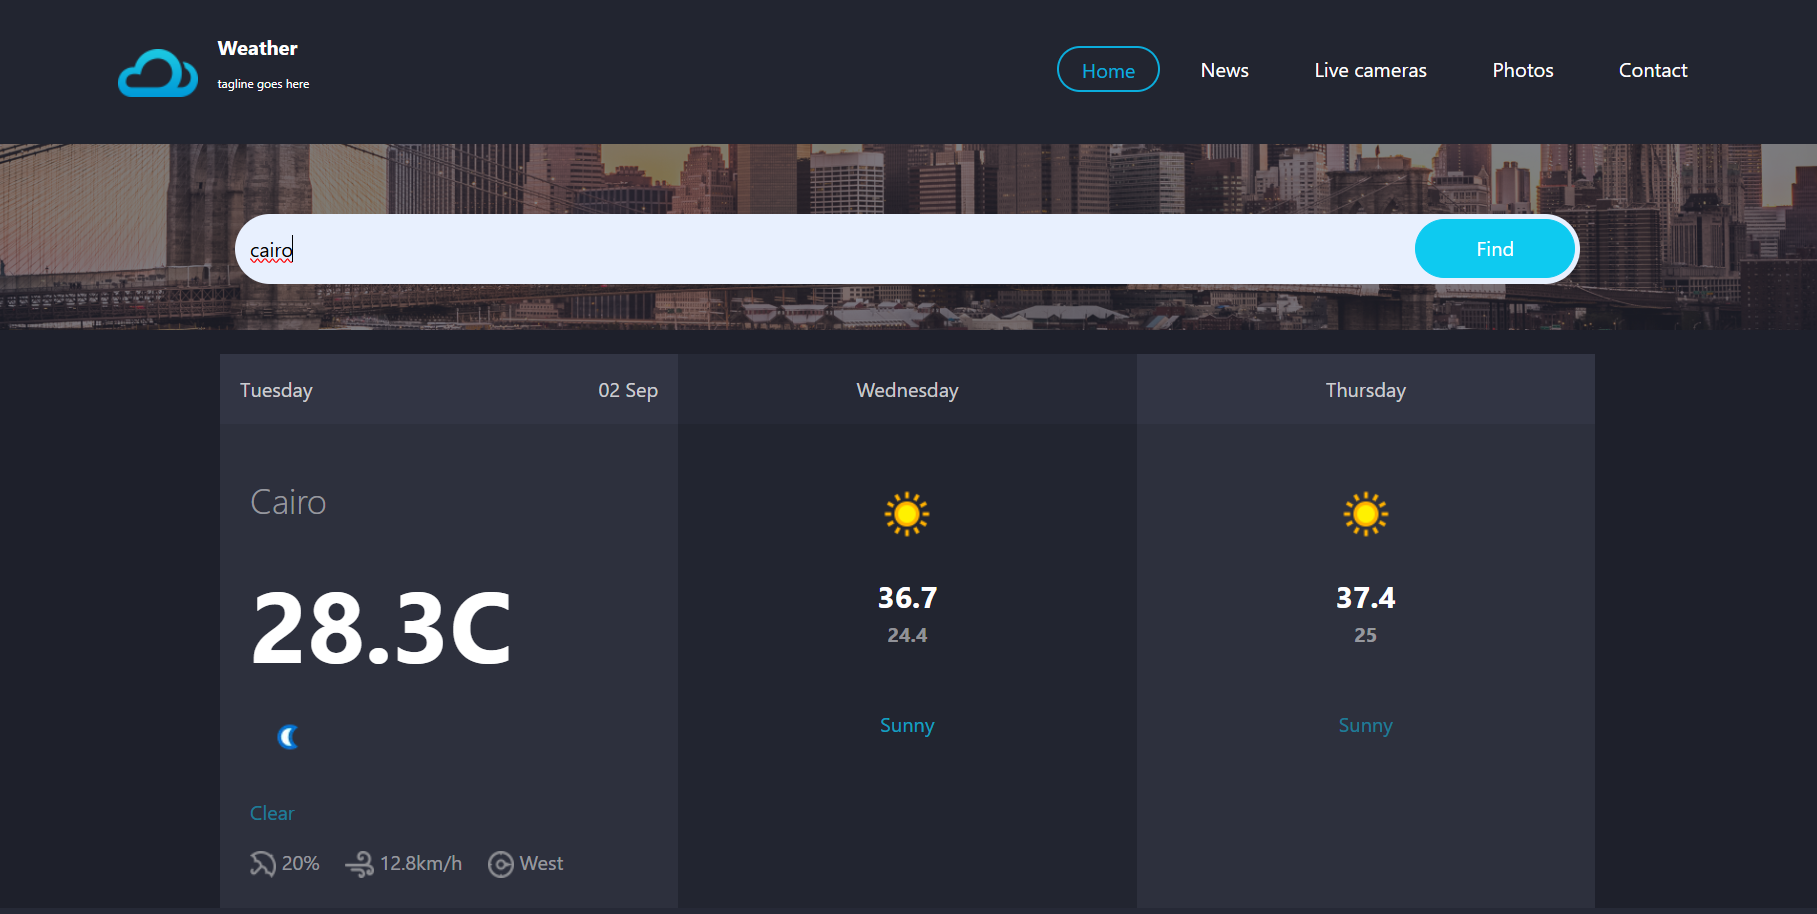Select the highlighted Home navigation icon pill

tap(1108, 69)
